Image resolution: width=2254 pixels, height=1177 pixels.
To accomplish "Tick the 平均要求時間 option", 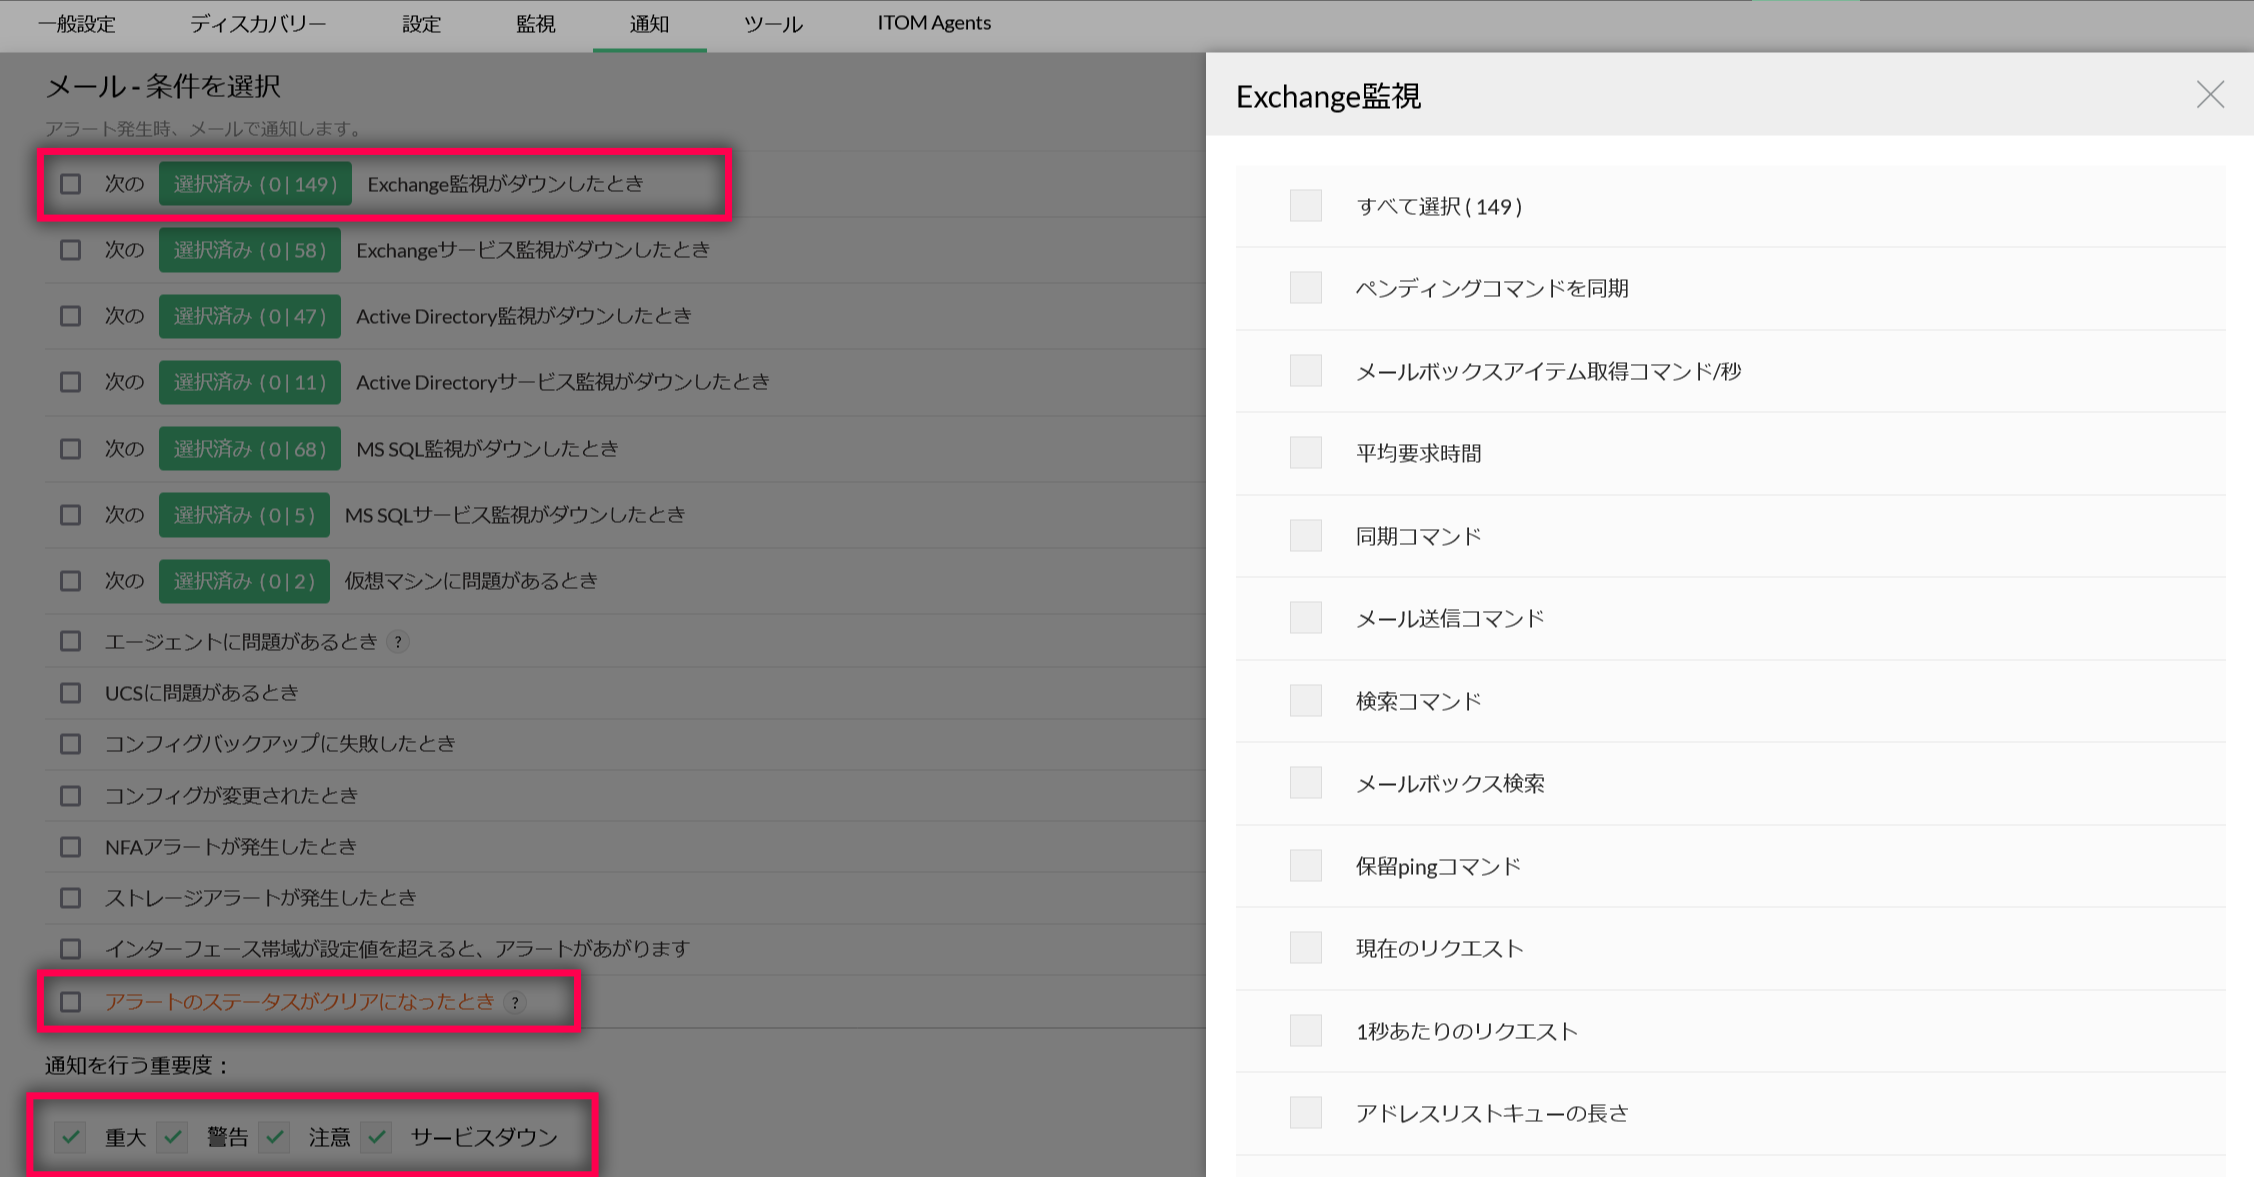I will pos(1306,453).
